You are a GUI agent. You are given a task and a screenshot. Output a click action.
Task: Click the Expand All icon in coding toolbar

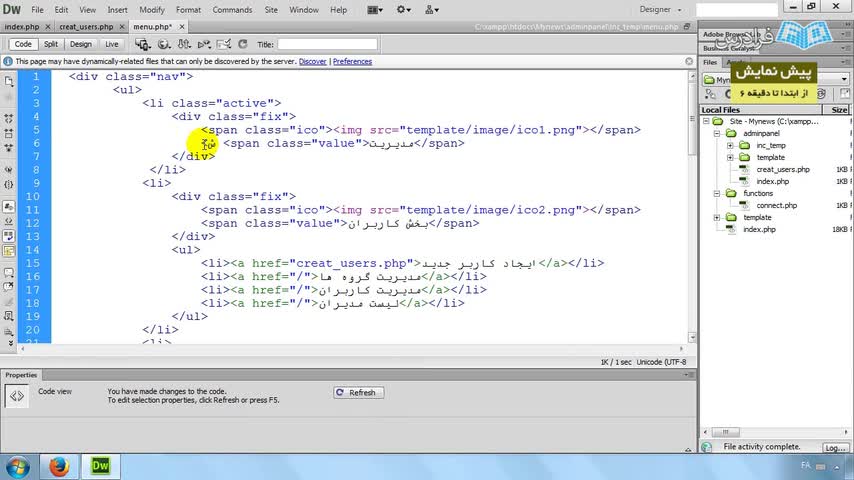point(9,148)
